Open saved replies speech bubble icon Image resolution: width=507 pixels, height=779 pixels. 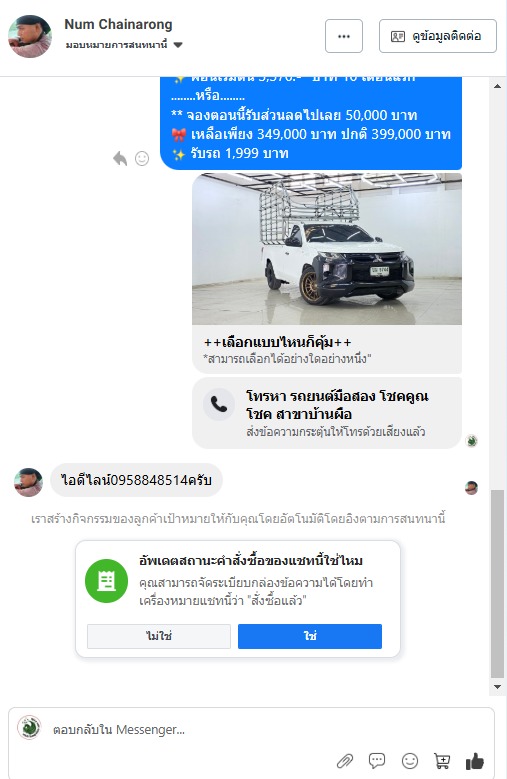377,761
